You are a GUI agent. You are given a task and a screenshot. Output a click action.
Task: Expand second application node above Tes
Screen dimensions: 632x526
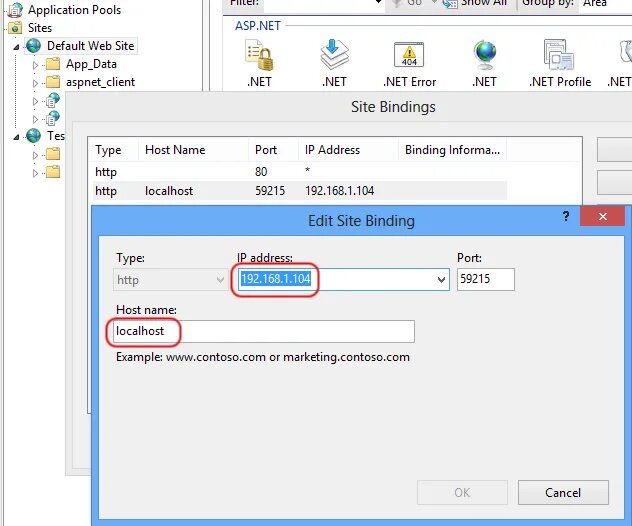35,119
